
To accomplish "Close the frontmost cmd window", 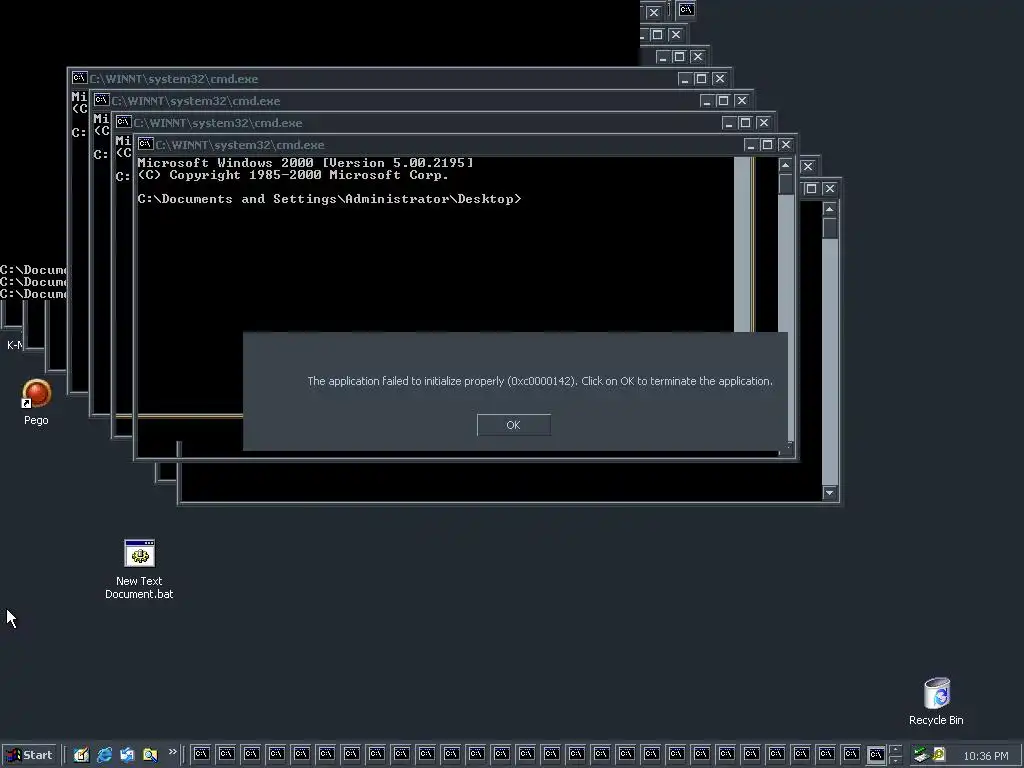I will tap(786, 145).
